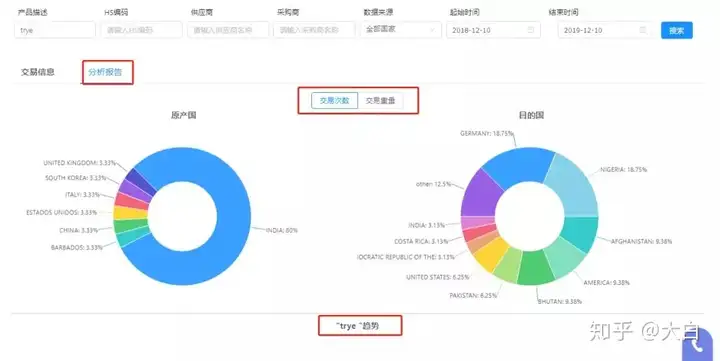Viewport: 720px width, 361px height.
Task: Click the blue search button
Action: click(x=676, y=30)
